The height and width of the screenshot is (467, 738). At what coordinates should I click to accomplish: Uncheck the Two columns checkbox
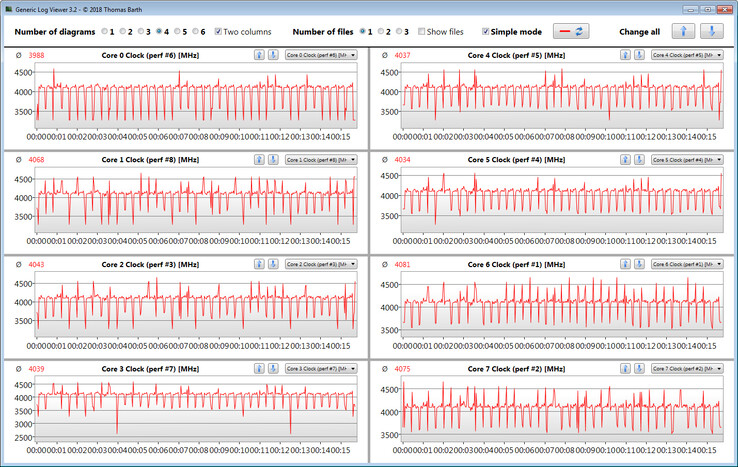click(219, 32)
